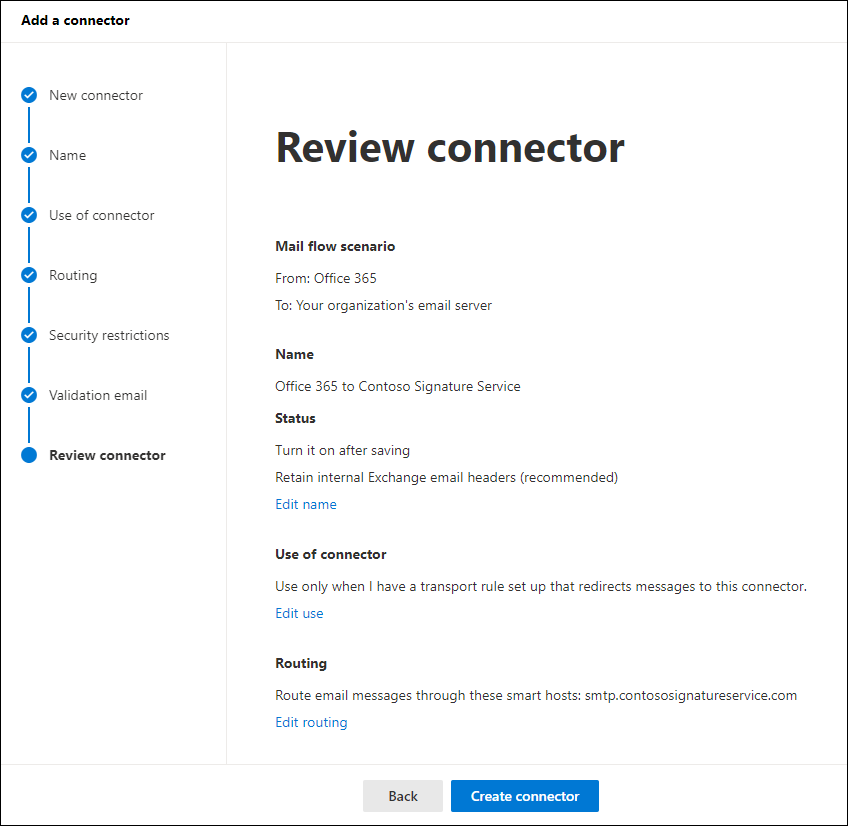Select the Routing step completion icon
The width and height of the screenshot is (848, 826).
[28, 275]
